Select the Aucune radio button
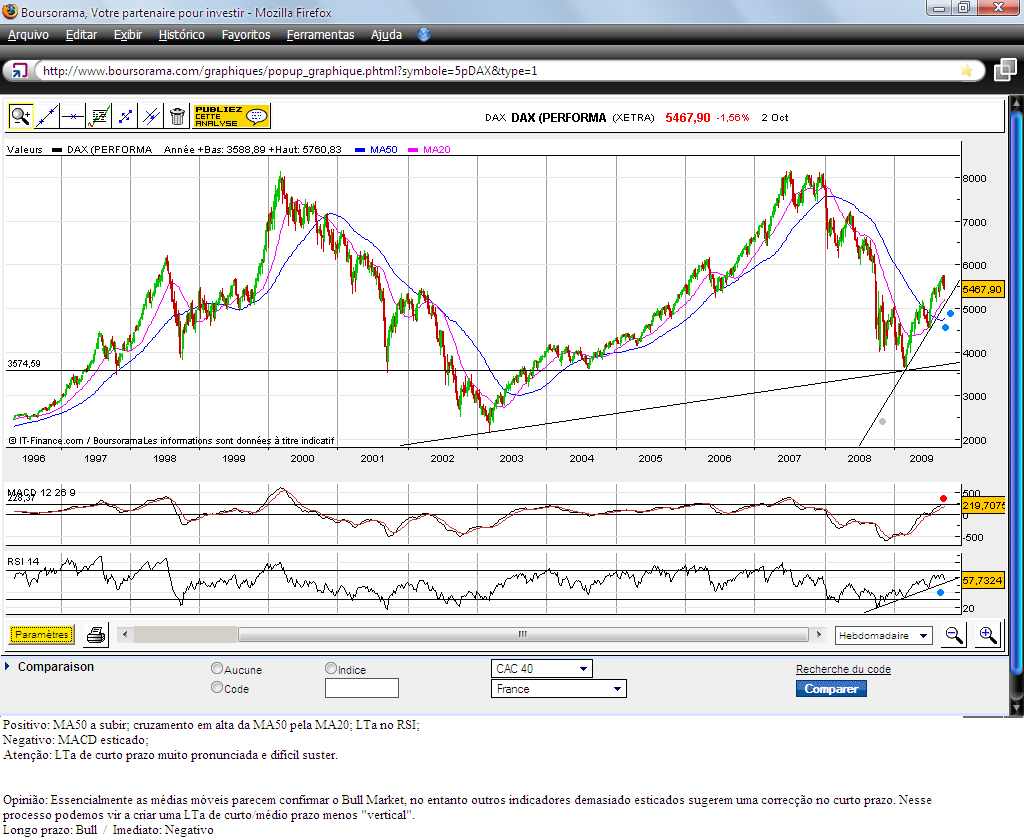Viewport: 1024px width, 840px height. (x=217, y=668)
